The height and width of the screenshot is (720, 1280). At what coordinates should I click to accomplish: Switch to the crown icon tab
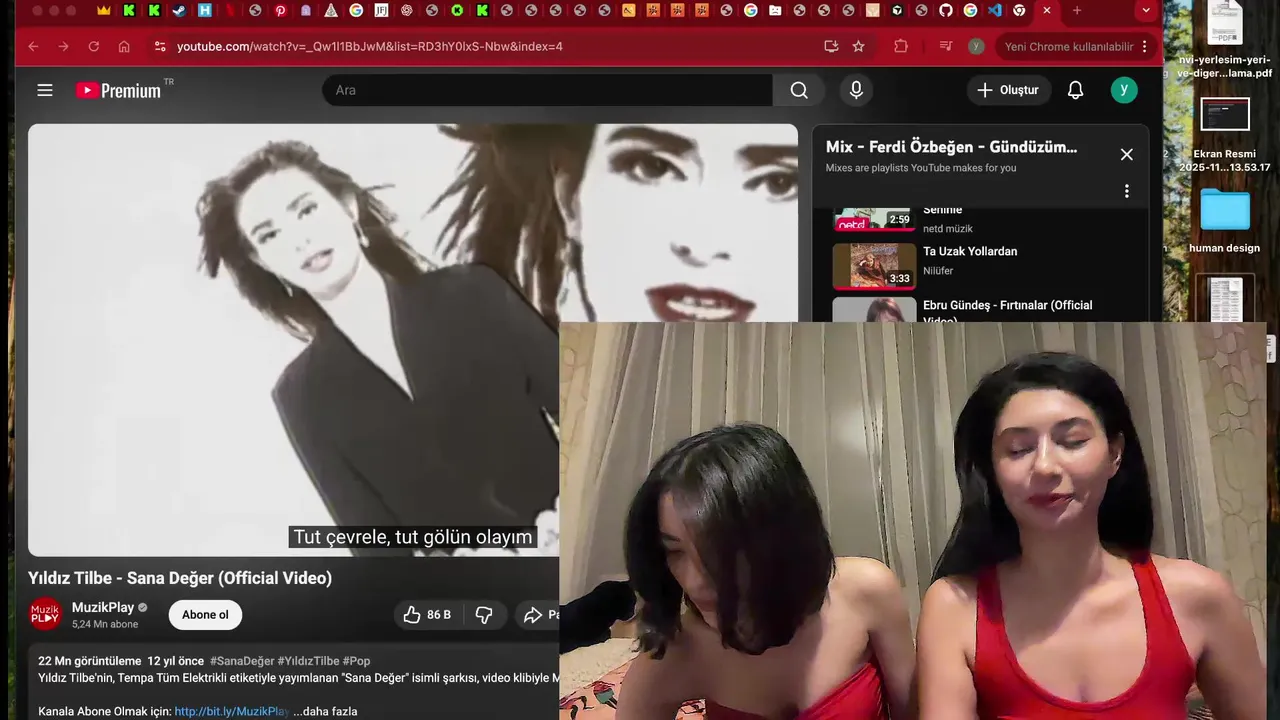(104, 10)
